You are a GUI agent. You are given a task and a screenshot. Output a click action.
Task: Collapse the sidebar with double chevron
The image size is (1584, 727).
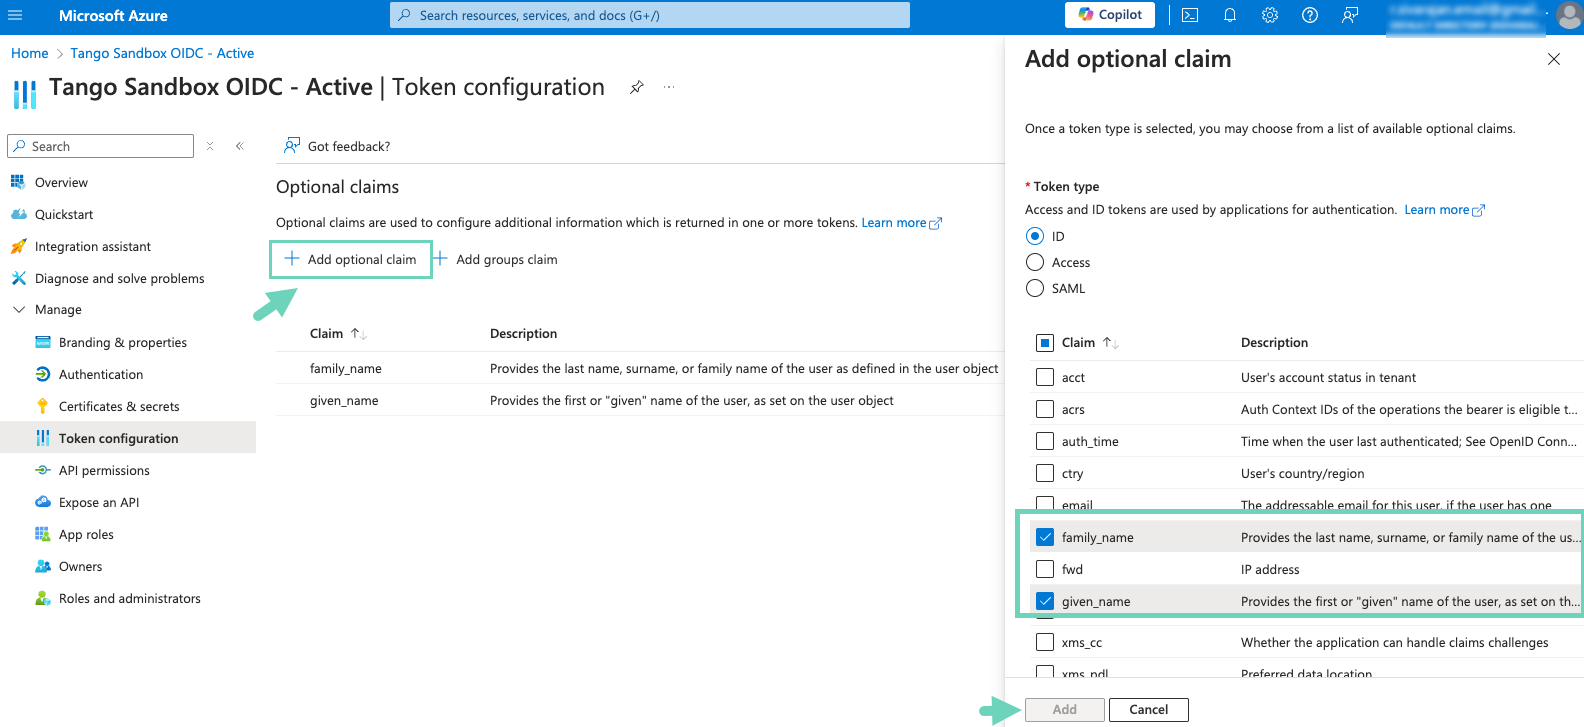click(x=240, y=146)
